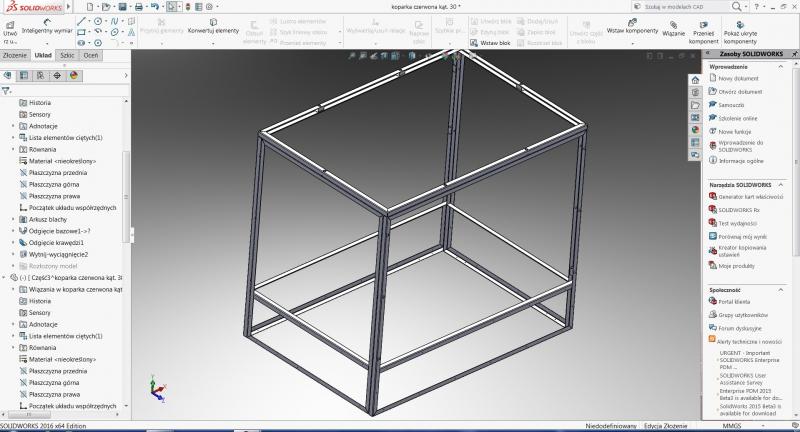Click the Konwertuj elementy tool
The width and height of the screenshot is (800, 432).
tap(213, 27)
